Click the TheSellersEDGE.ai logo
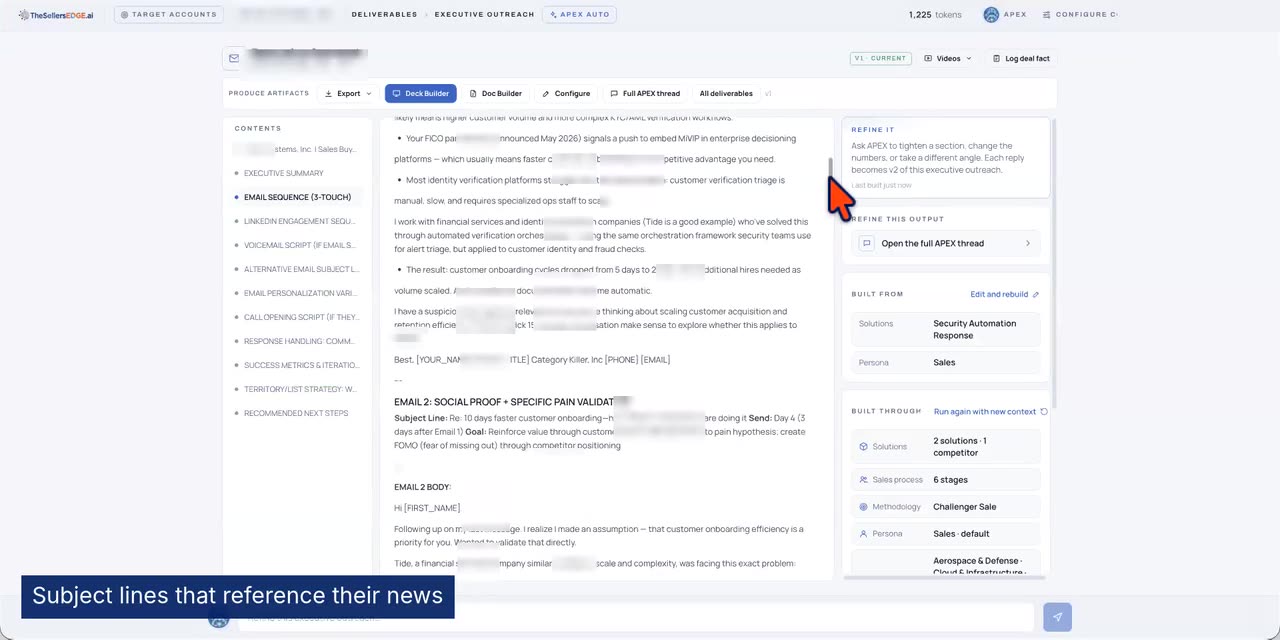This screenshot has height=640, width=1280. [56, 15]
